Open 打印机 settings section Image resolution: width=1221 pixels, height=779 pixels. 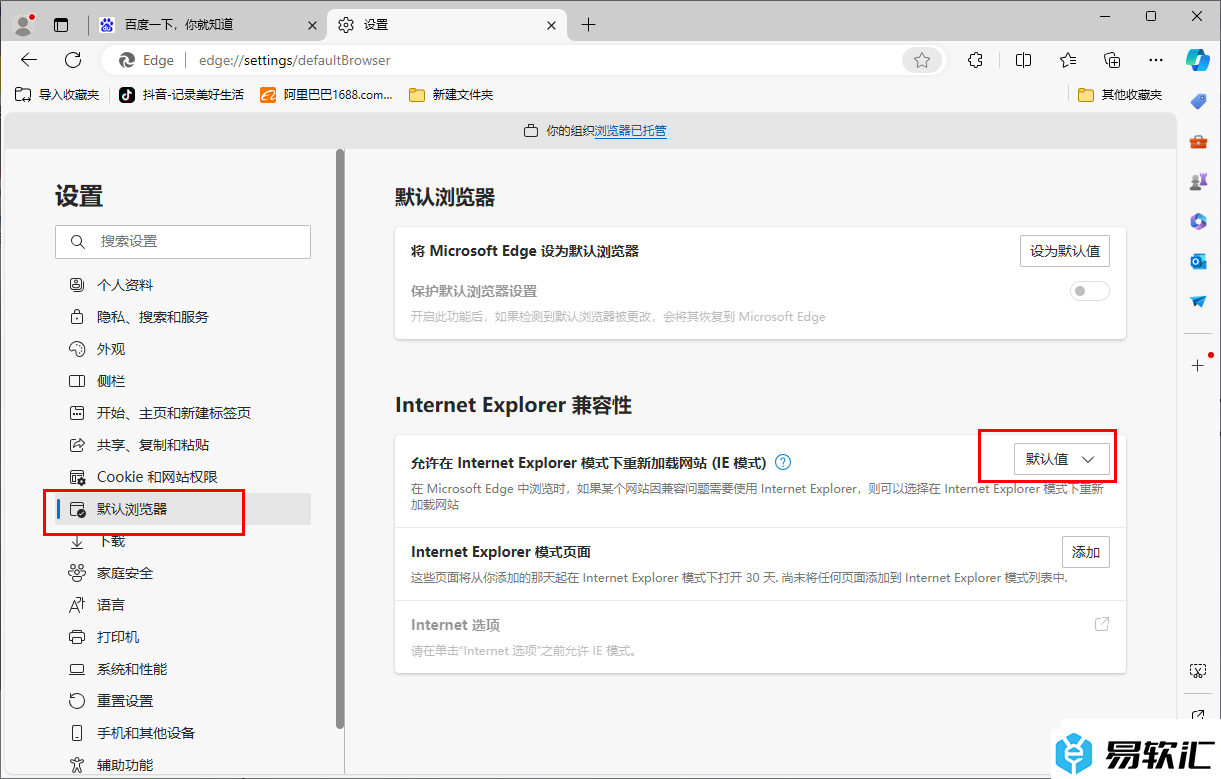coord(184,637)
